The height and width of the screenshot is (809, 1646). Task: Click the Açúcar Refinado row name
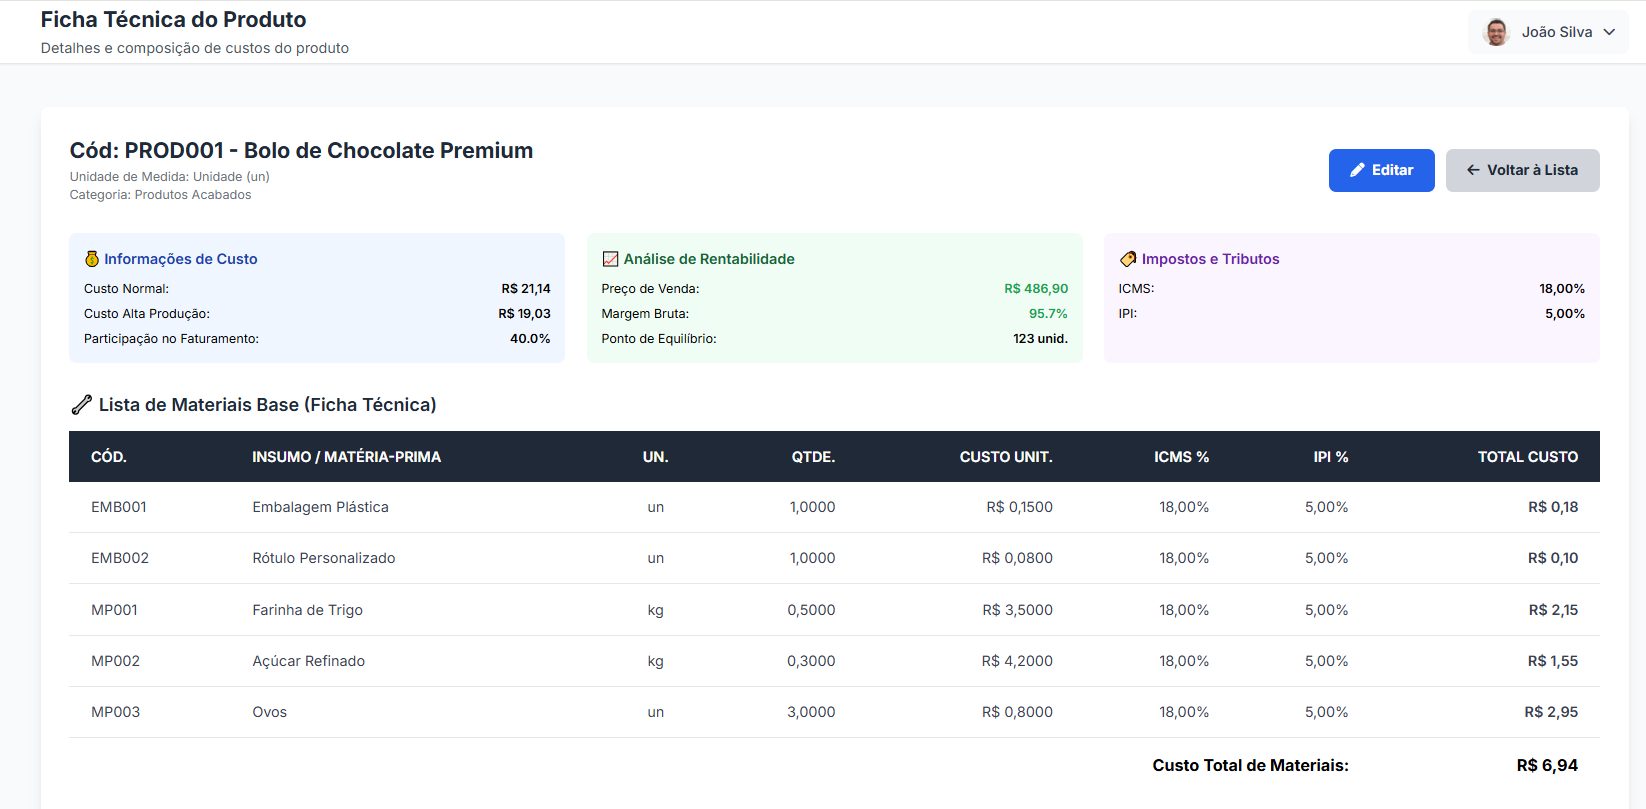[x=308, y=661]
